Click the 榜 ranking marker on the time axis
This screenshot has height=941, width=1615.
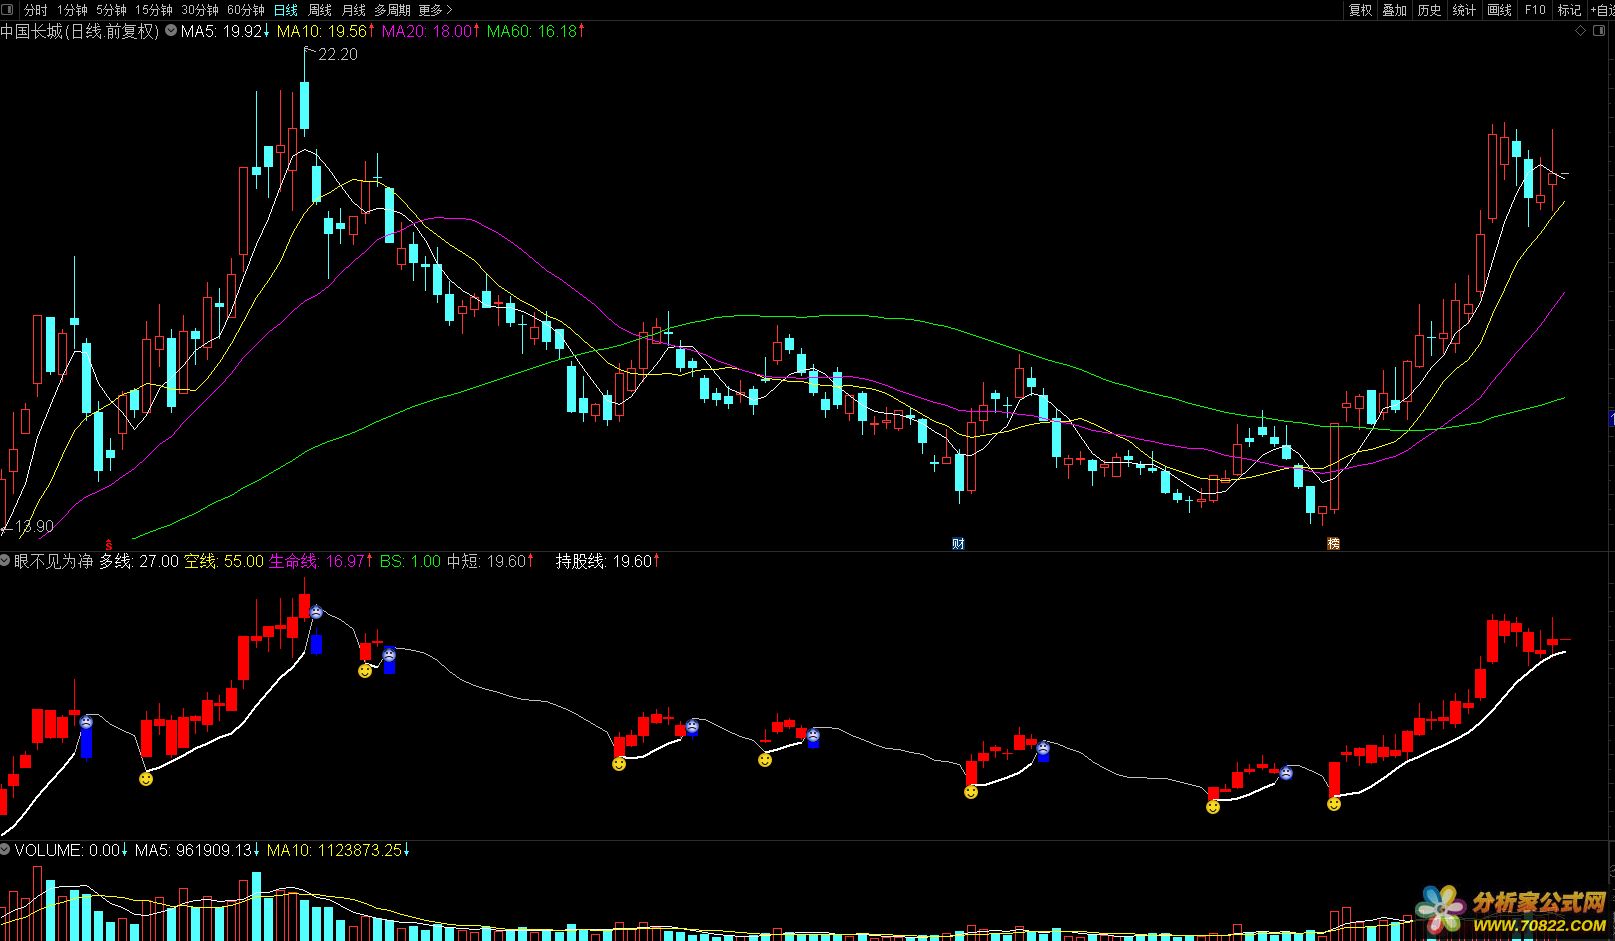tap(1333, 544)
